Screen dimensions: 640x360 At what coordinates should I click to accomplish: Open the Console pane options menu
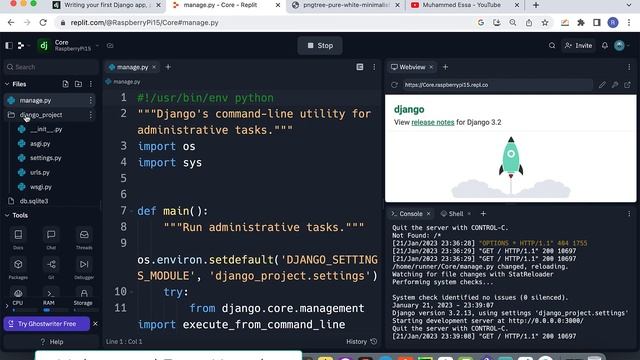coord(629,214)
